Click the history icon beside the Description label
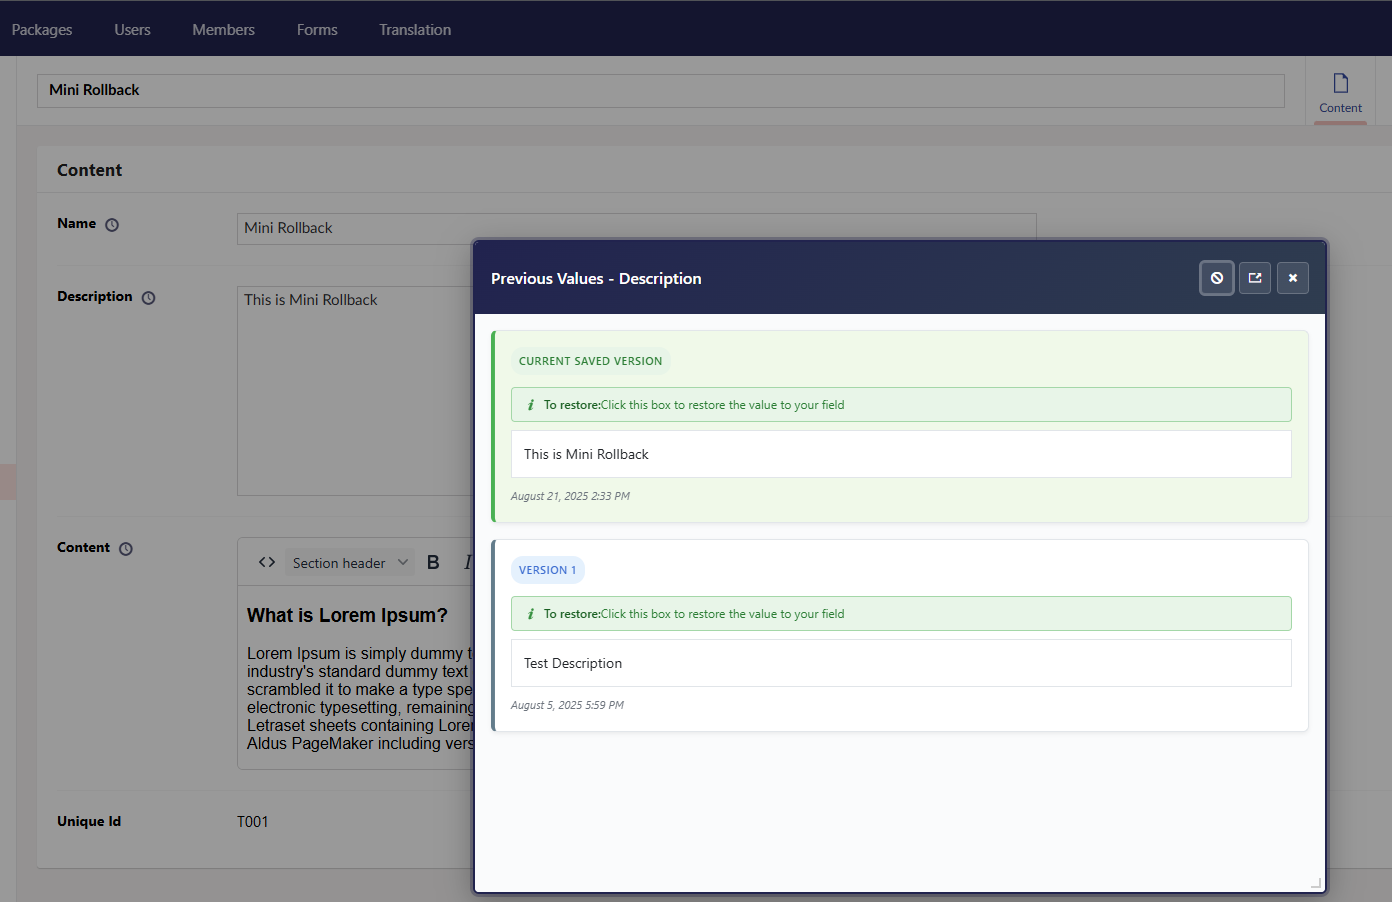 148,297
